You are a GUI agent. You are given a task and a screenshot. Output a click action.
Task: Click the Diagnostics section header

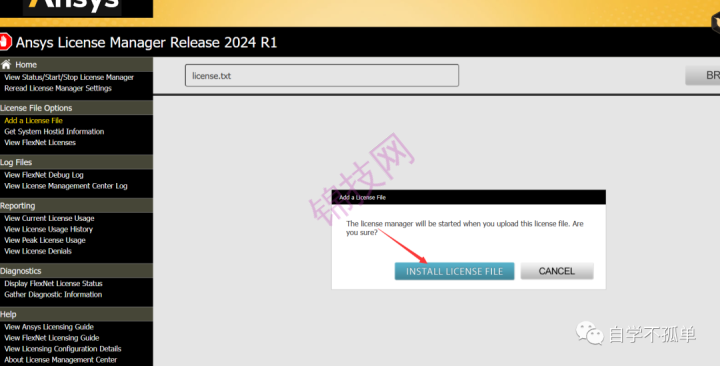(76, 271)
